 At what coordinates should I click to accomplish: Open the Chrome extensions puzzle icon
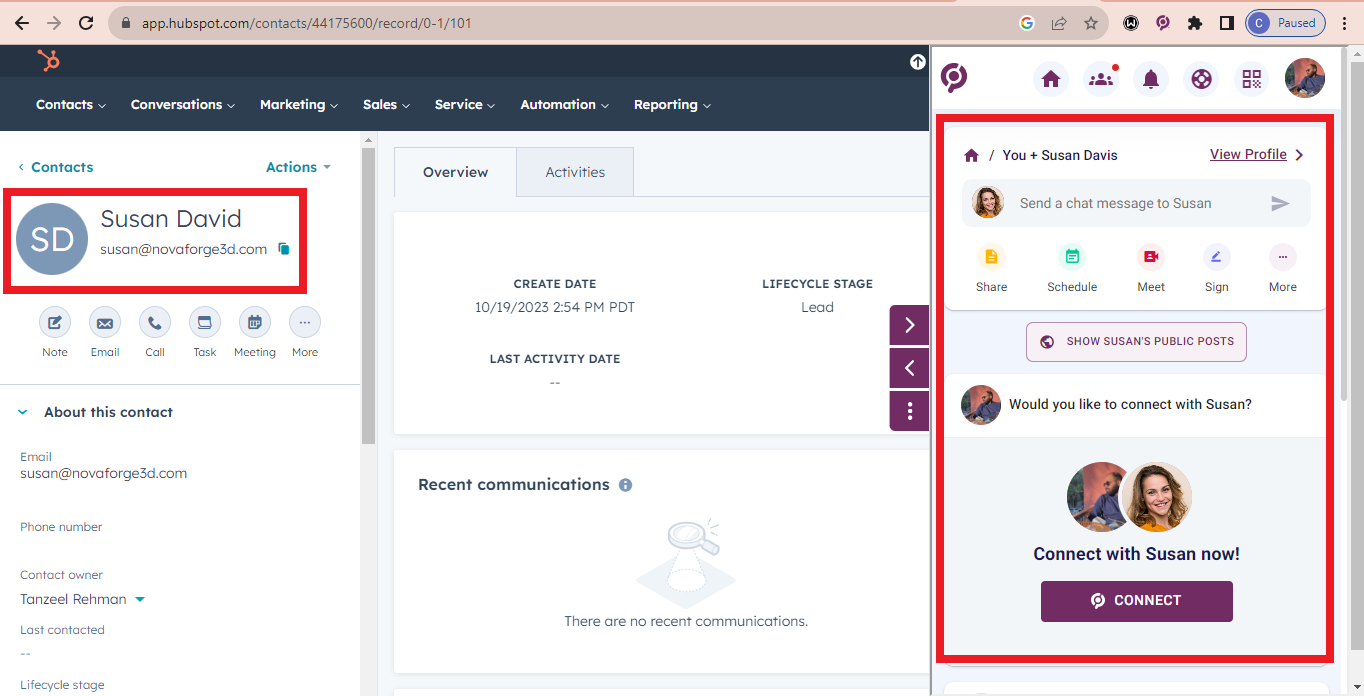(x=1194, y=23)
